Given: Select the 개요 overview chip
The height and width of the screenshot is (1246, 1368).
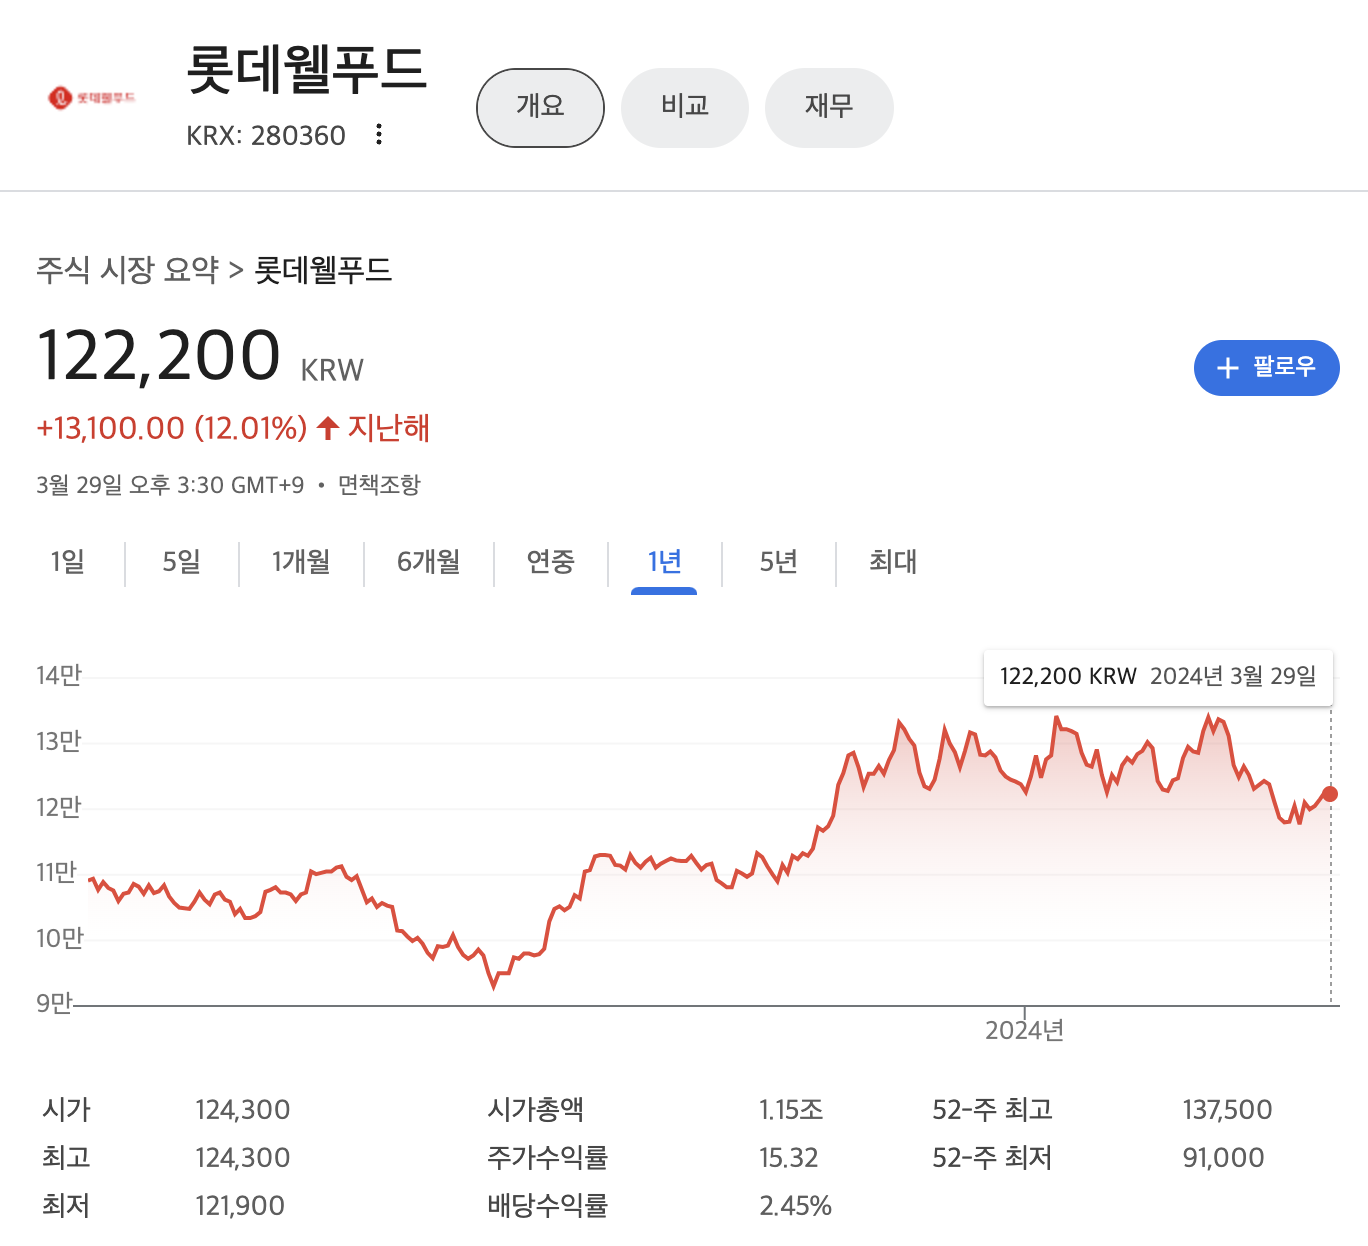Looking at the screenshot, I should 540,107.
